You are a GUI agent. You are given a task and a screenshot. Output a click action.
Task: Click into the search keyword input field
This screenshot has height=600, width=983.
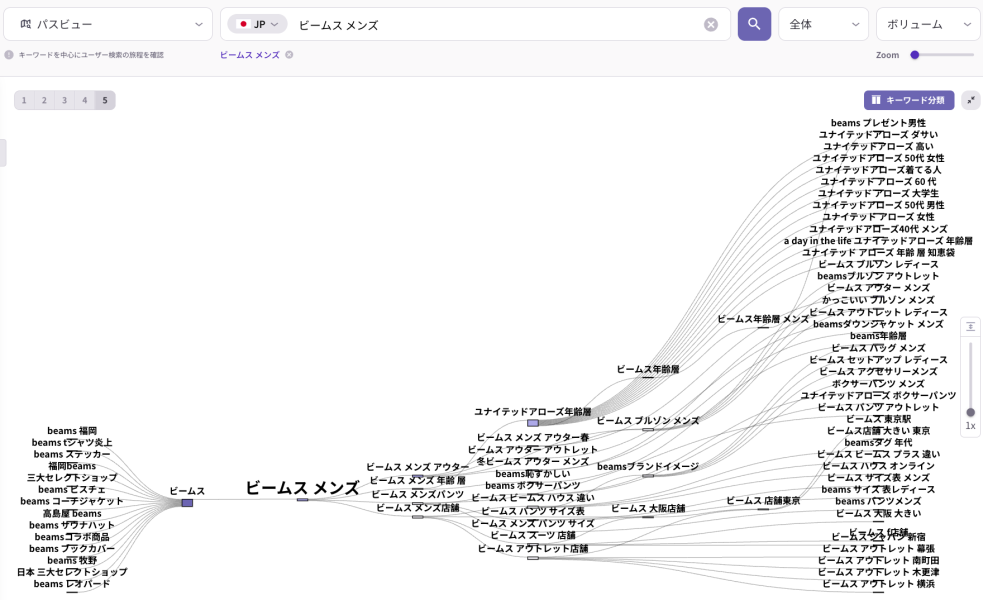pyautogui.click(x=495, y=24)
